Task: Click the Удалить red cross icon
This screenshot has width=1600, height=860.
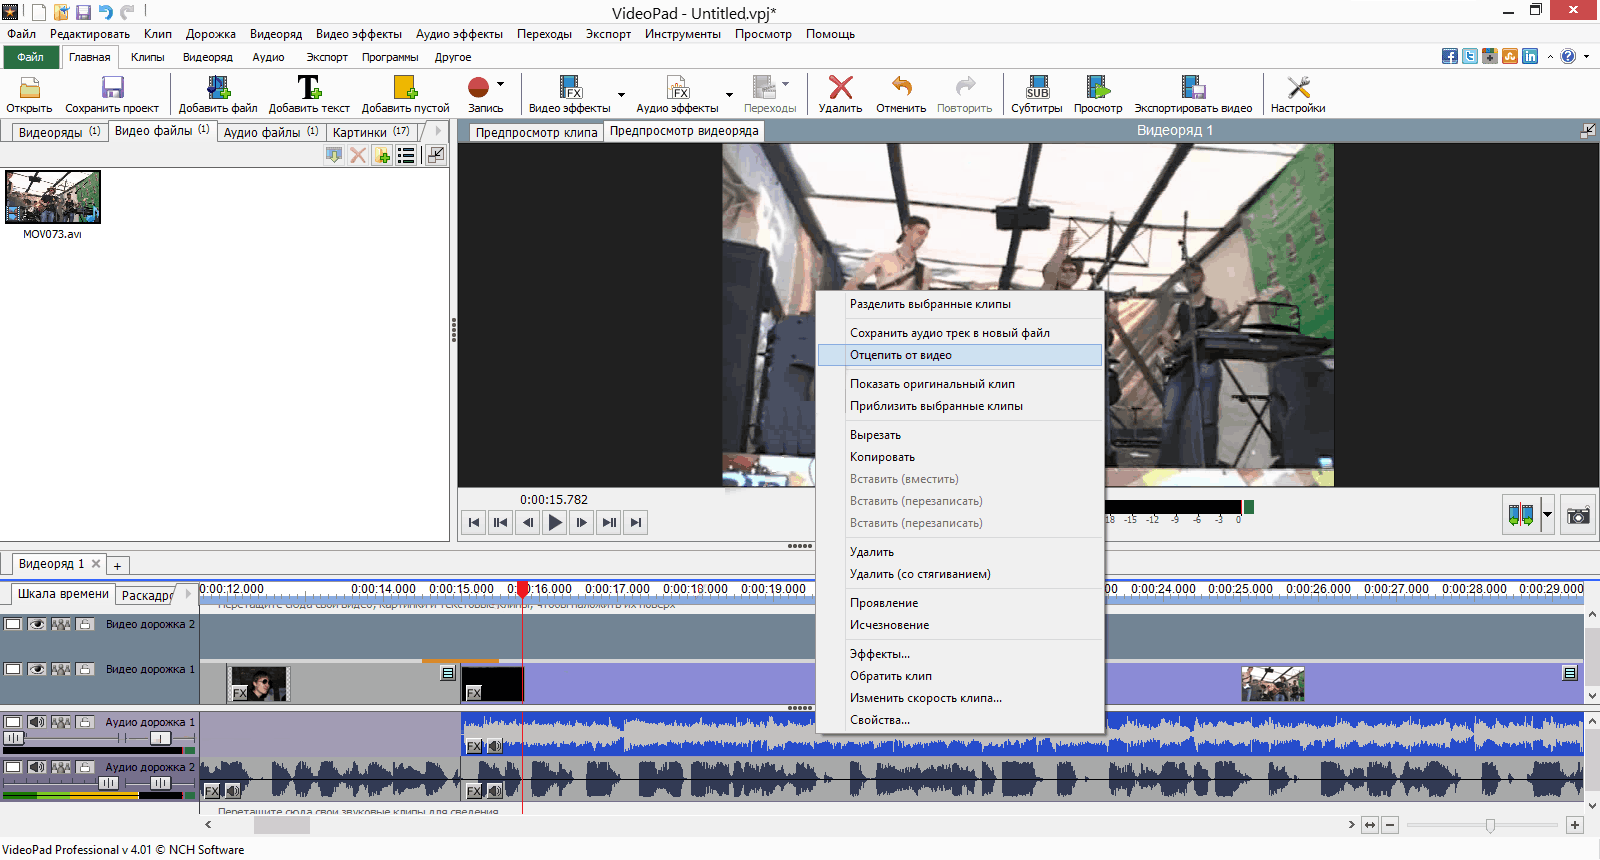Action: pyautogui.click(x=840, y=88)
